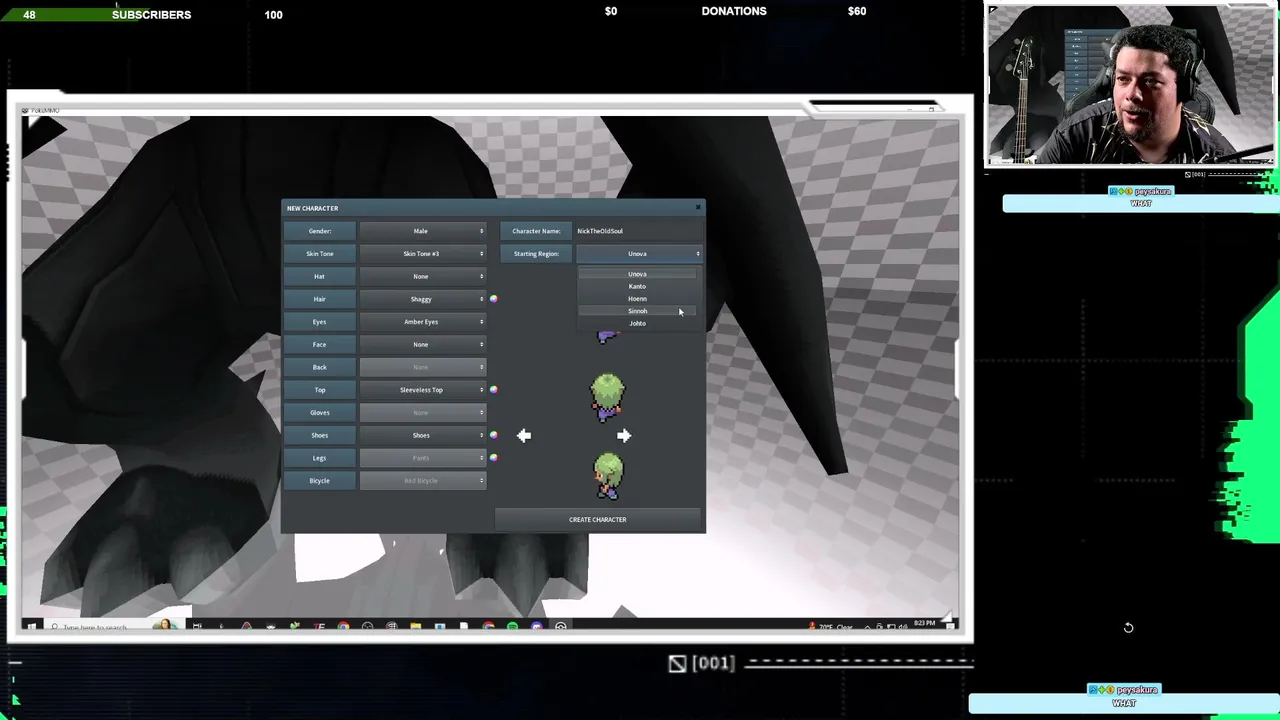Click the Starting Region: label
Screen dimensions: 1280x720
coord(536,254)
